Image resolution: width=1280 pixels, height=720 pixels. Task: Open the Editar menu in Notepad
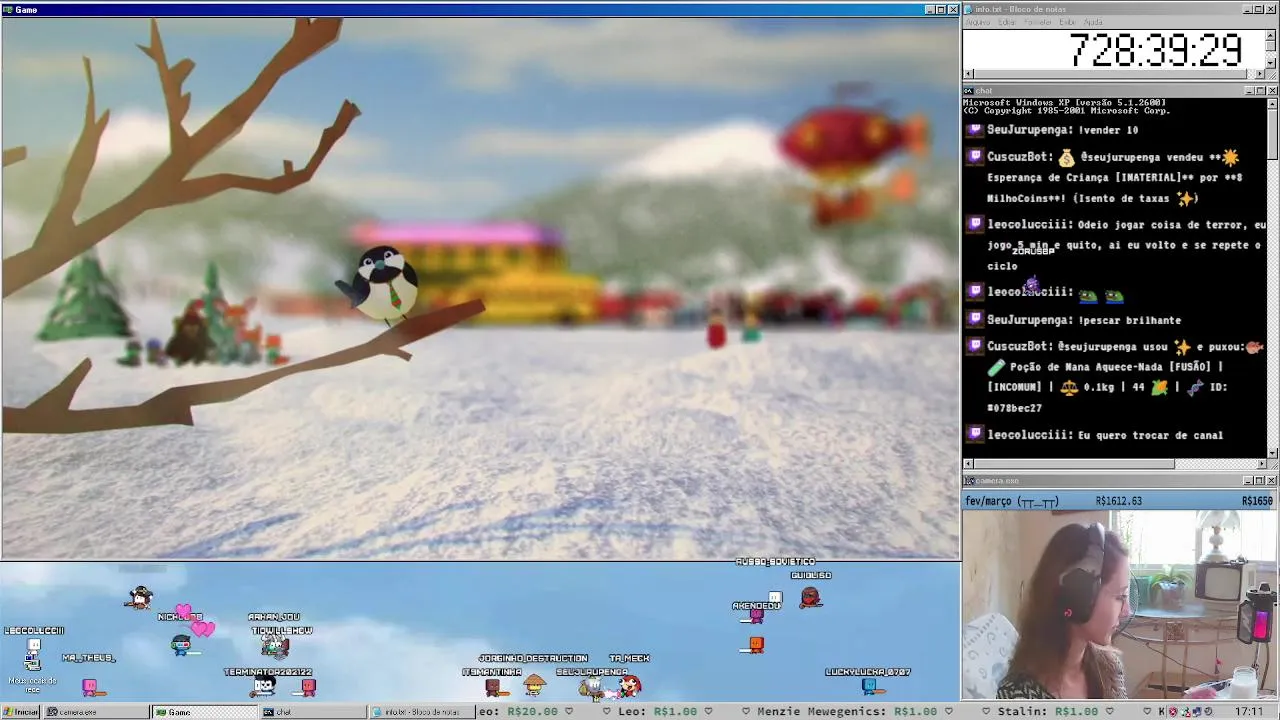point(1007,22)
